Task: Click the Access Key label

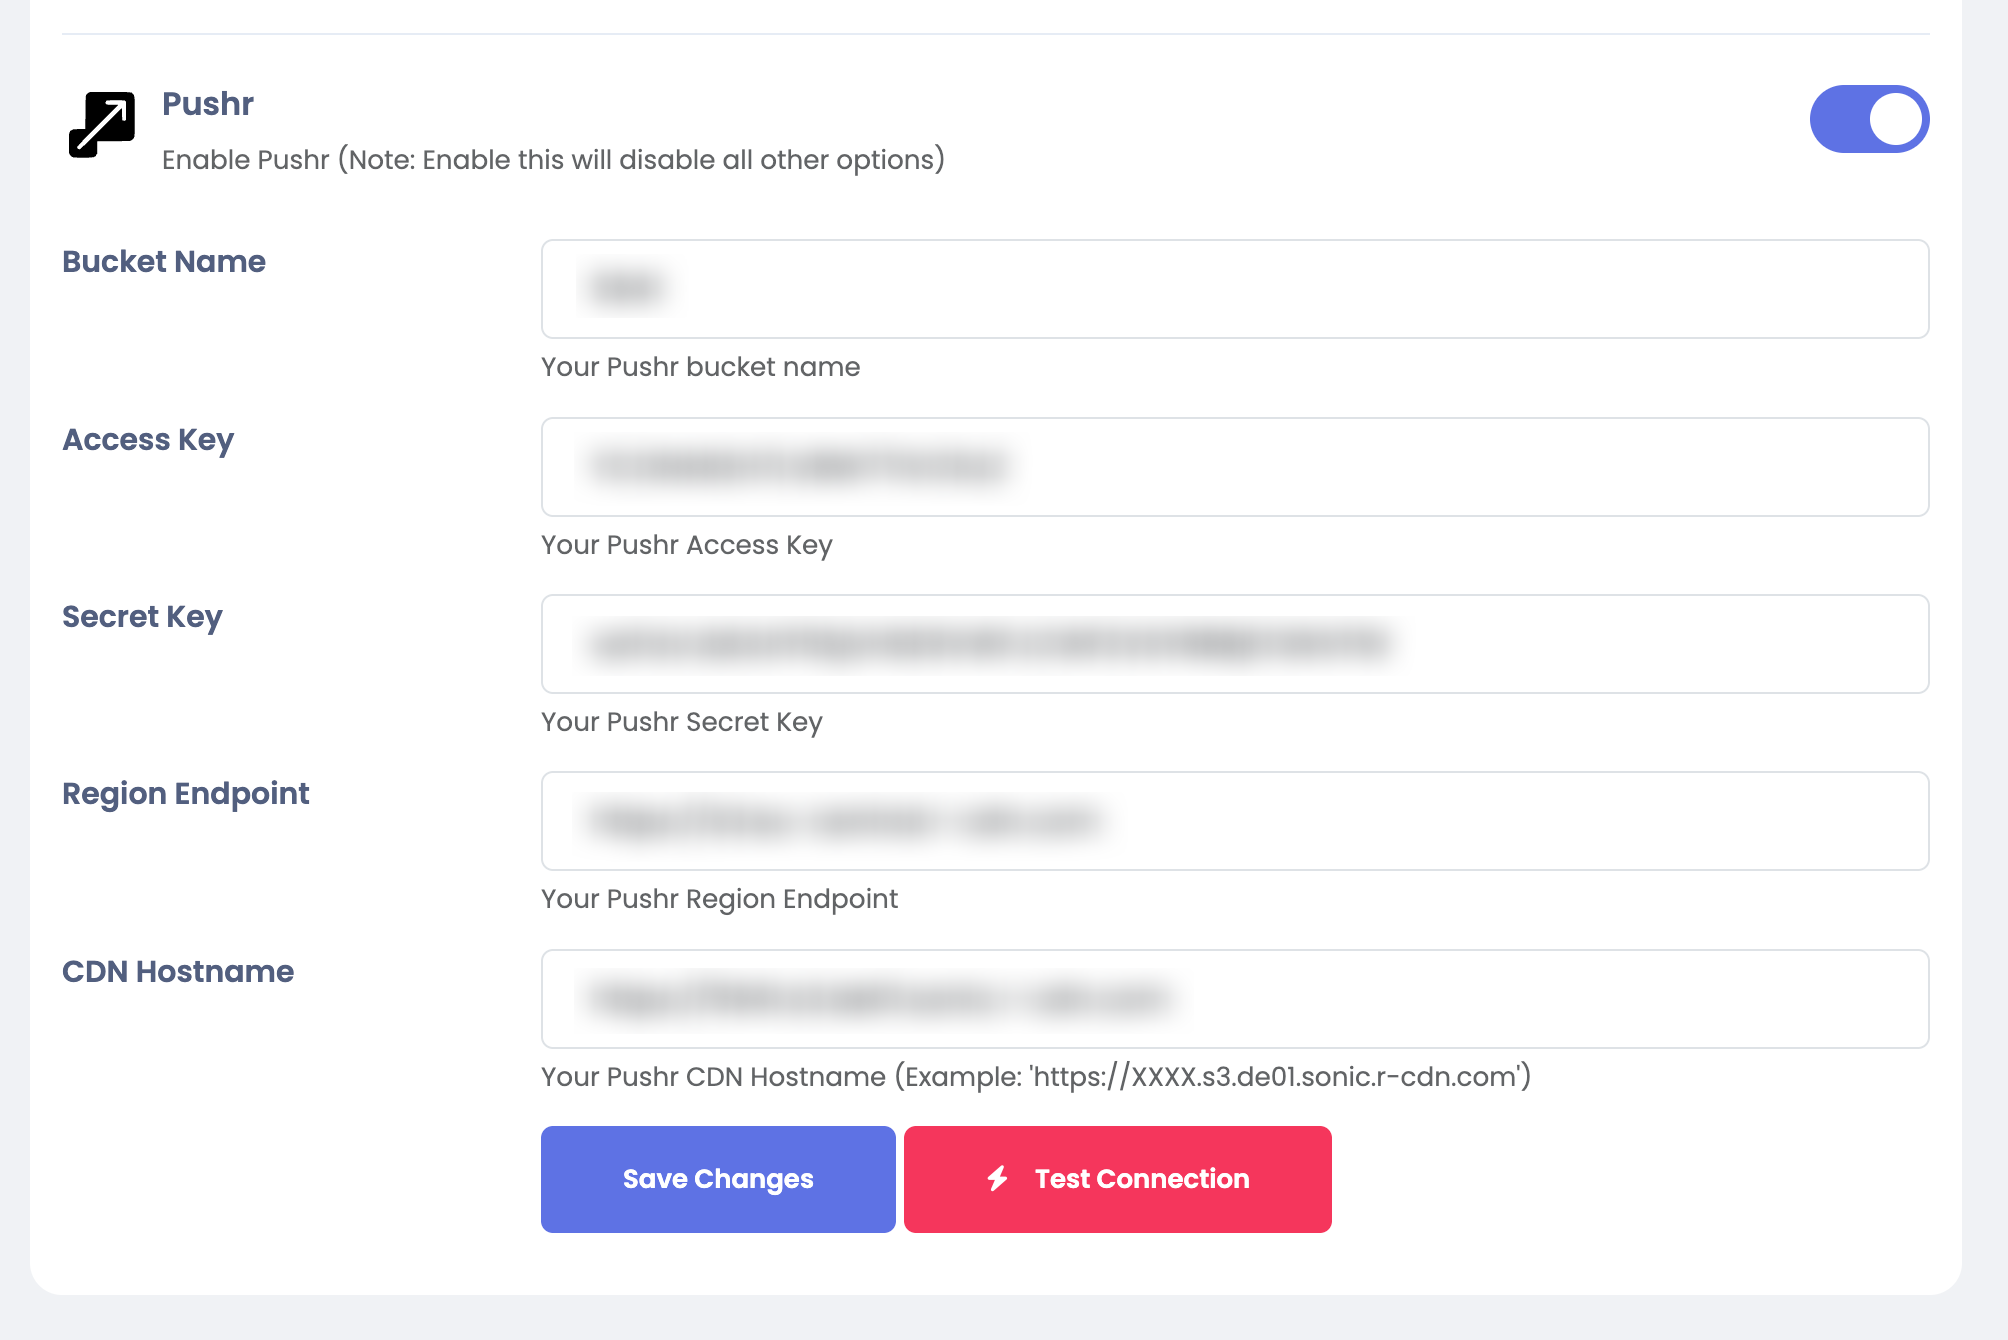Action: 148,440
